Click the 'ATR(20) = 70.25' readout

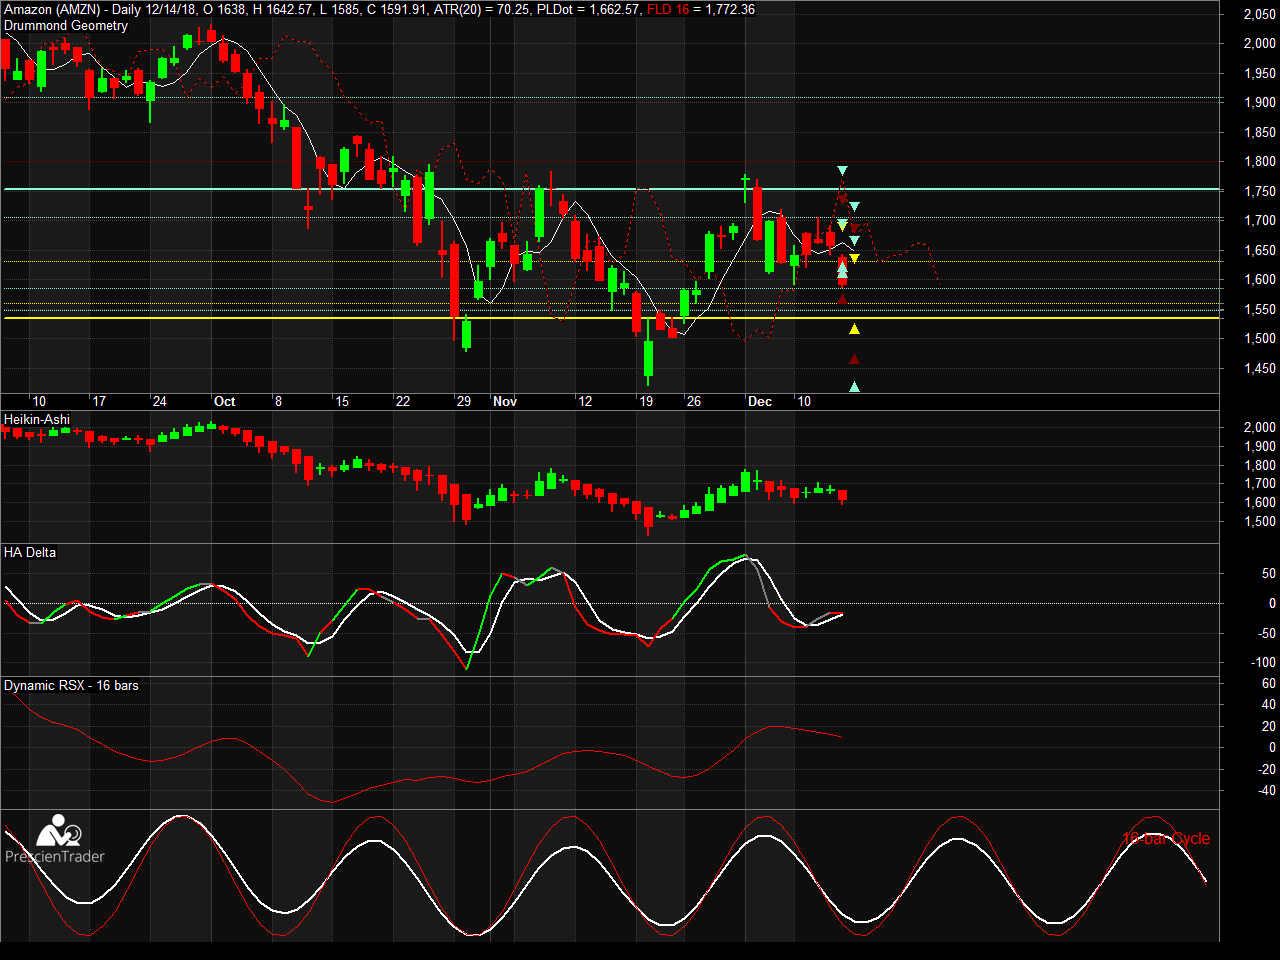pos(481,9)
